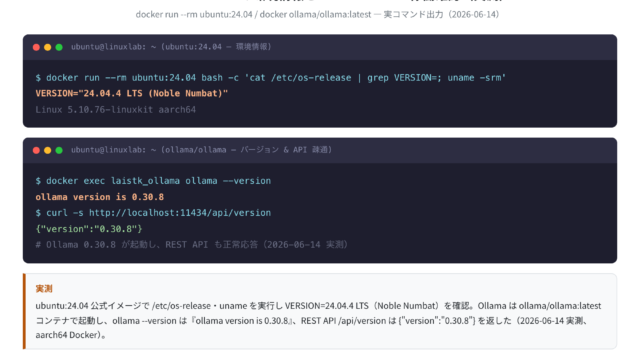Click the docker exec laistk_ollama command line
The width and height of the screenshot is (640, 360).
point(153,181)
